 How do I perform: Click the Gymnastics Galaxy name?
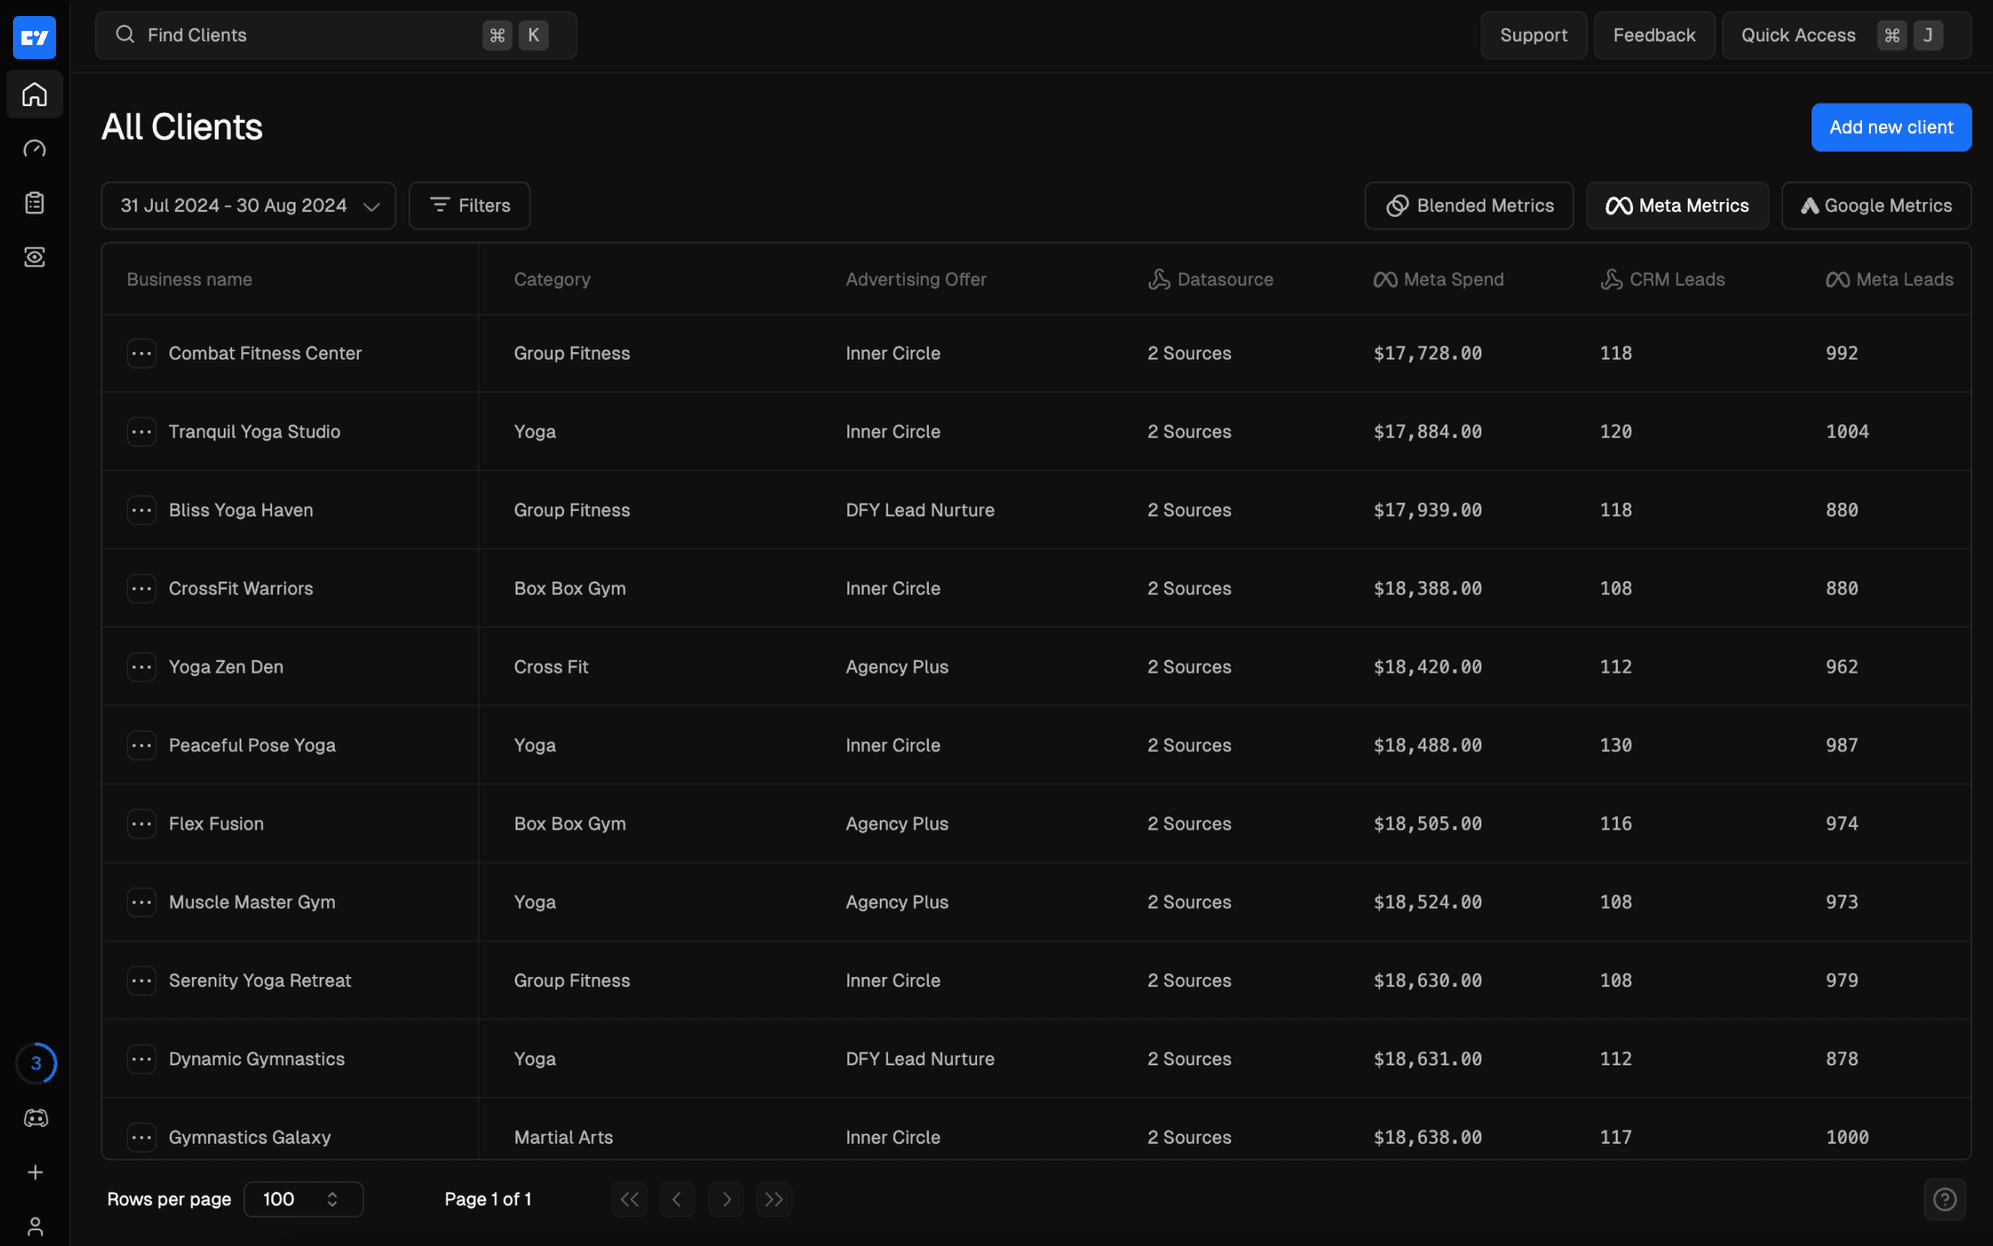pyautogui.click(x=249, y=1137)
